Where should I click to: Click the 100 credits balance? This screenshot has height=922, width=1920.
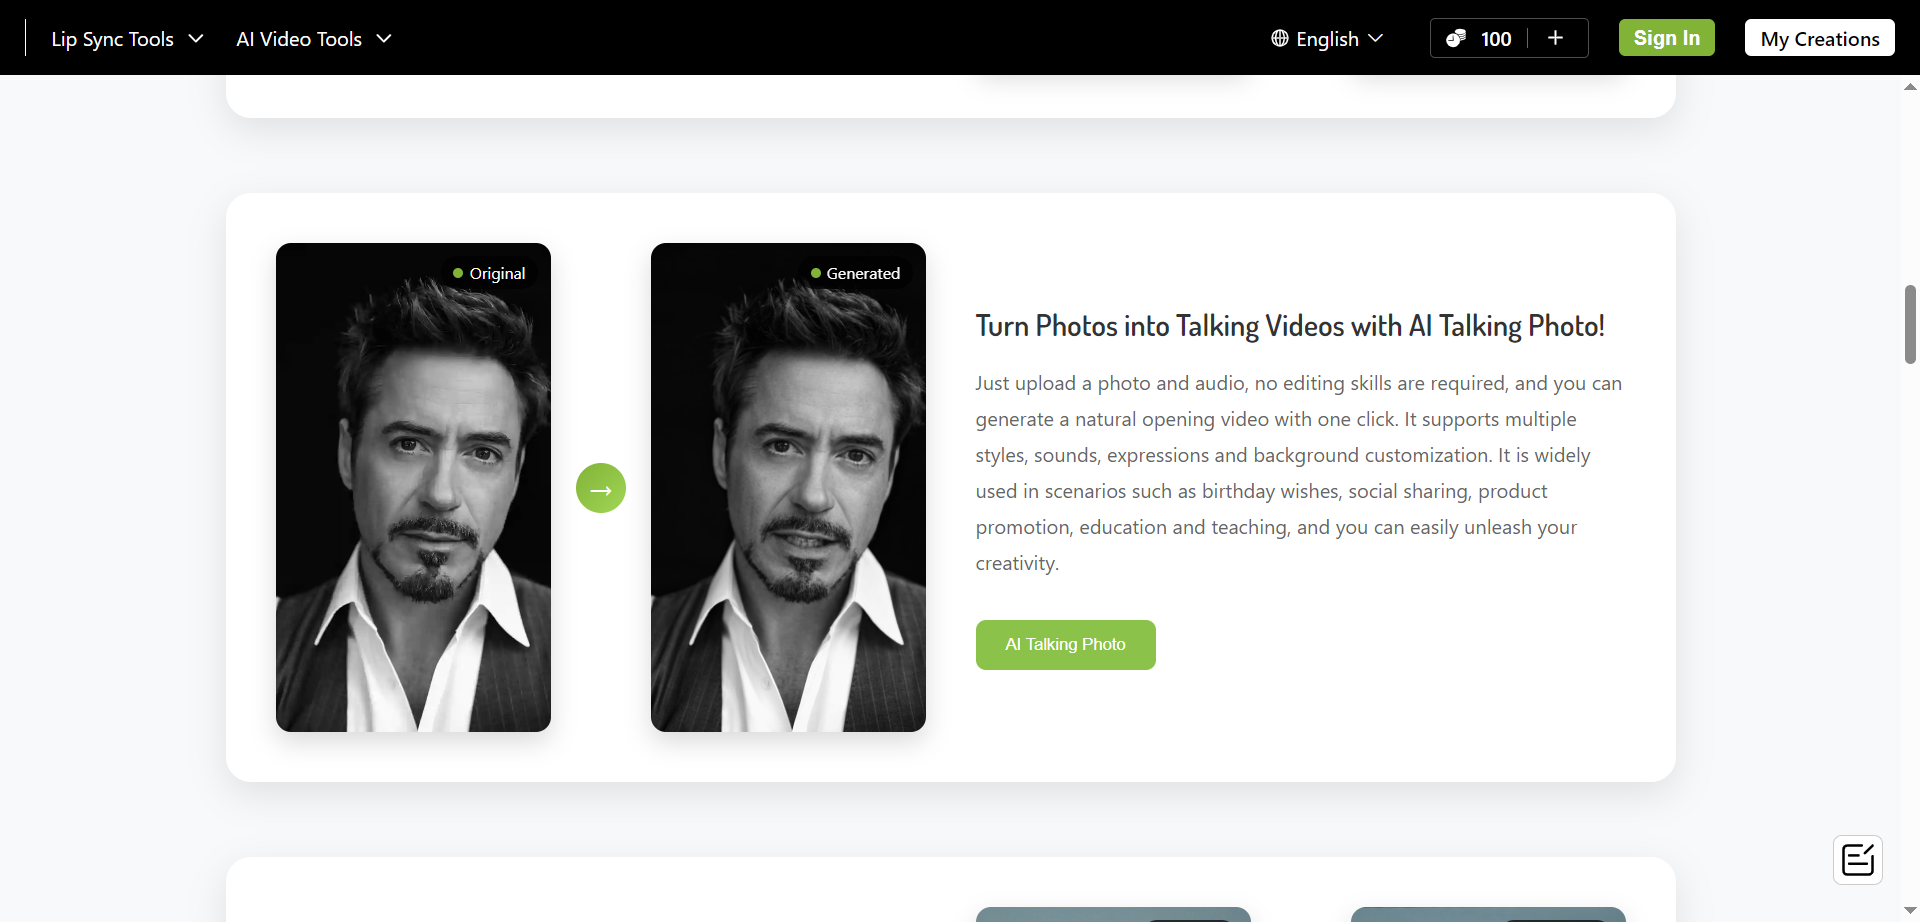(x=1496, y=39)
